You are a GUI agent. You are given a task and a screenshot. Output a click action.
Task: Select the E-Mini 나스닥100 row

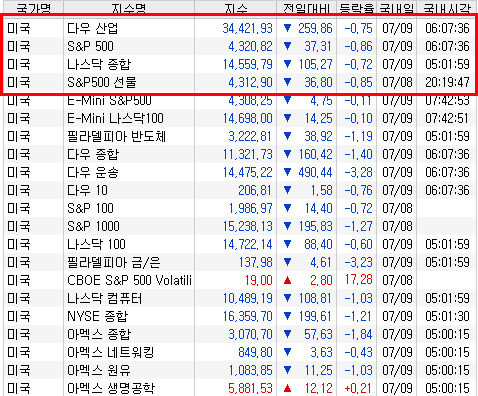click(240, 118)
